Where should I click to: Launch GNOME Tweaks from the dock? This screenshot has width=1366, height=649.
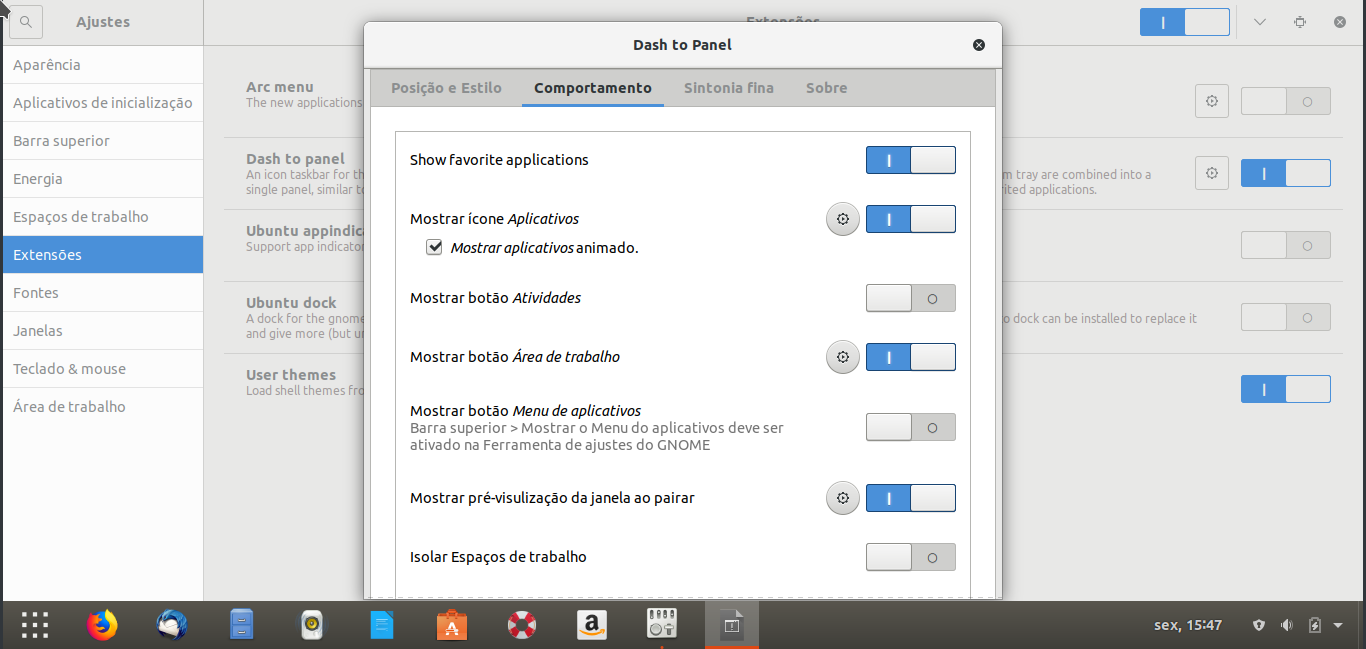[x=661, y=624]
